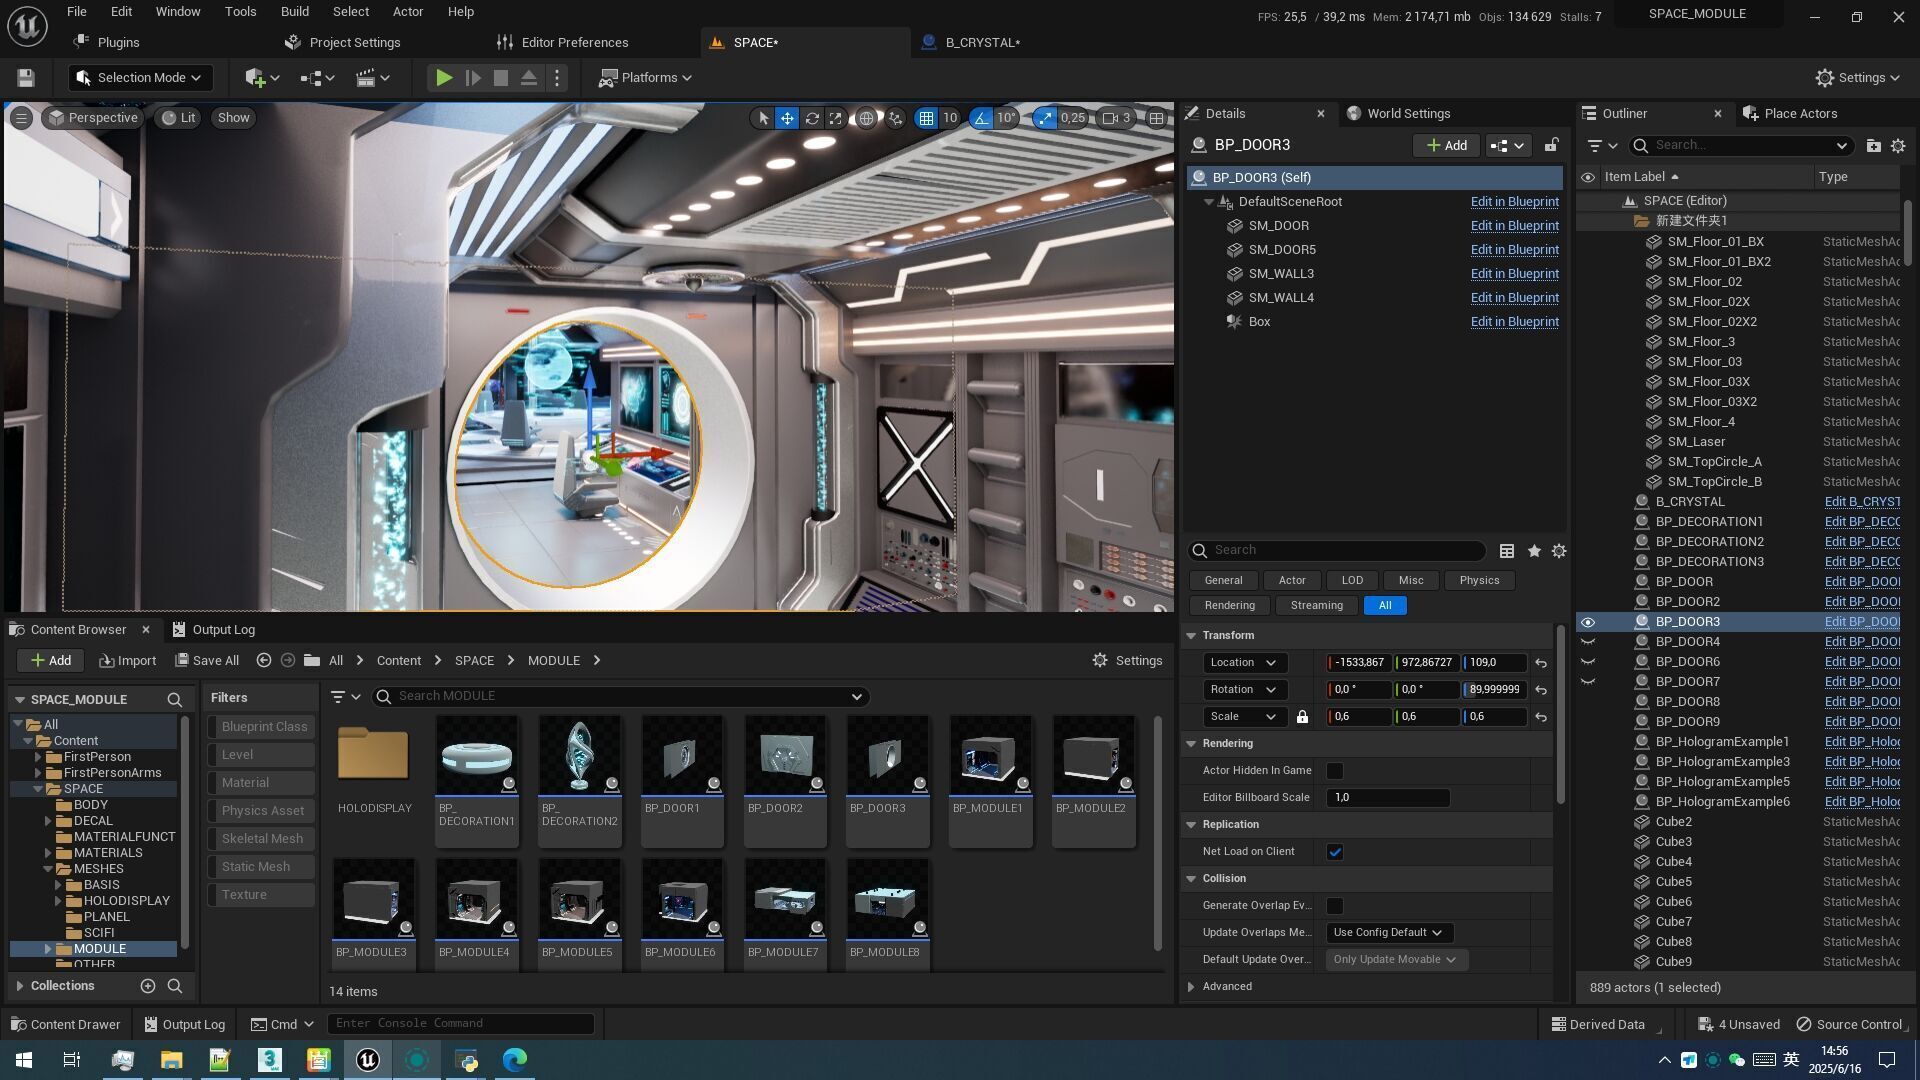The image size is (1920, 1080).
Task: Open Output Log tab beside Content Browser
Action: coord(213,630)
